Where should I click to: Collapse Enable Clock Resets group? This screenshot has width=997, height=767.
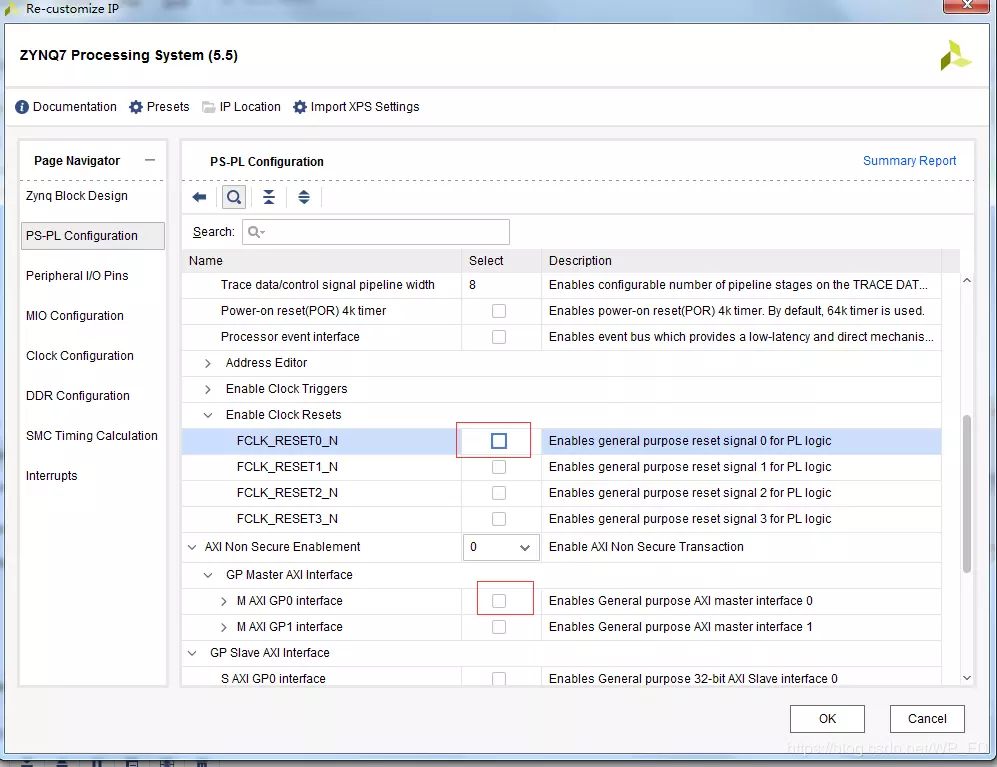pyautogui.click(x=208, y=415)
